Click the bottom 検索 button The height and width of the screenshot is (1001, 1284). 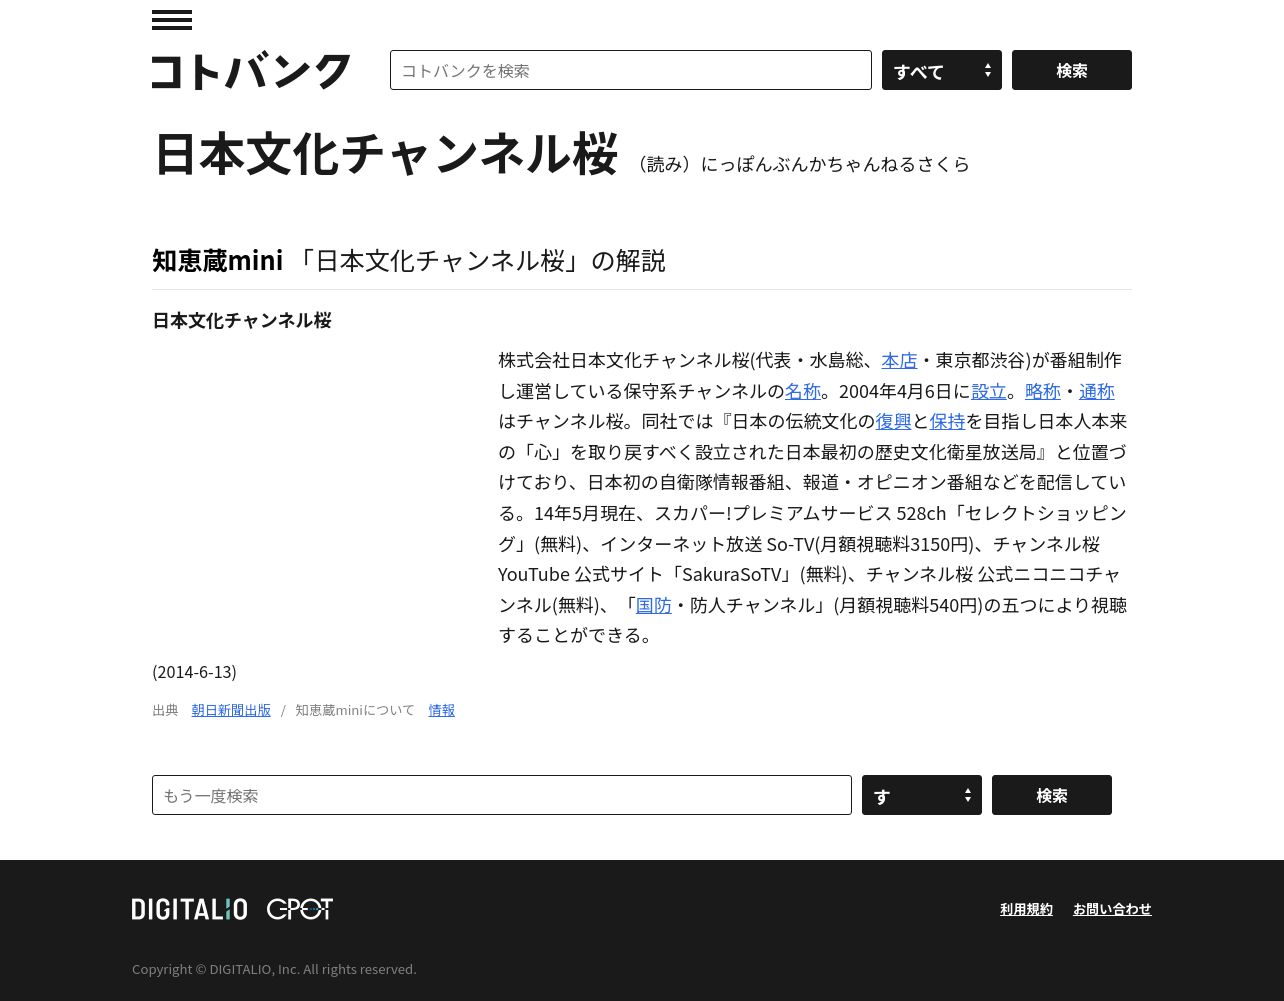[x=1052, y=795]
